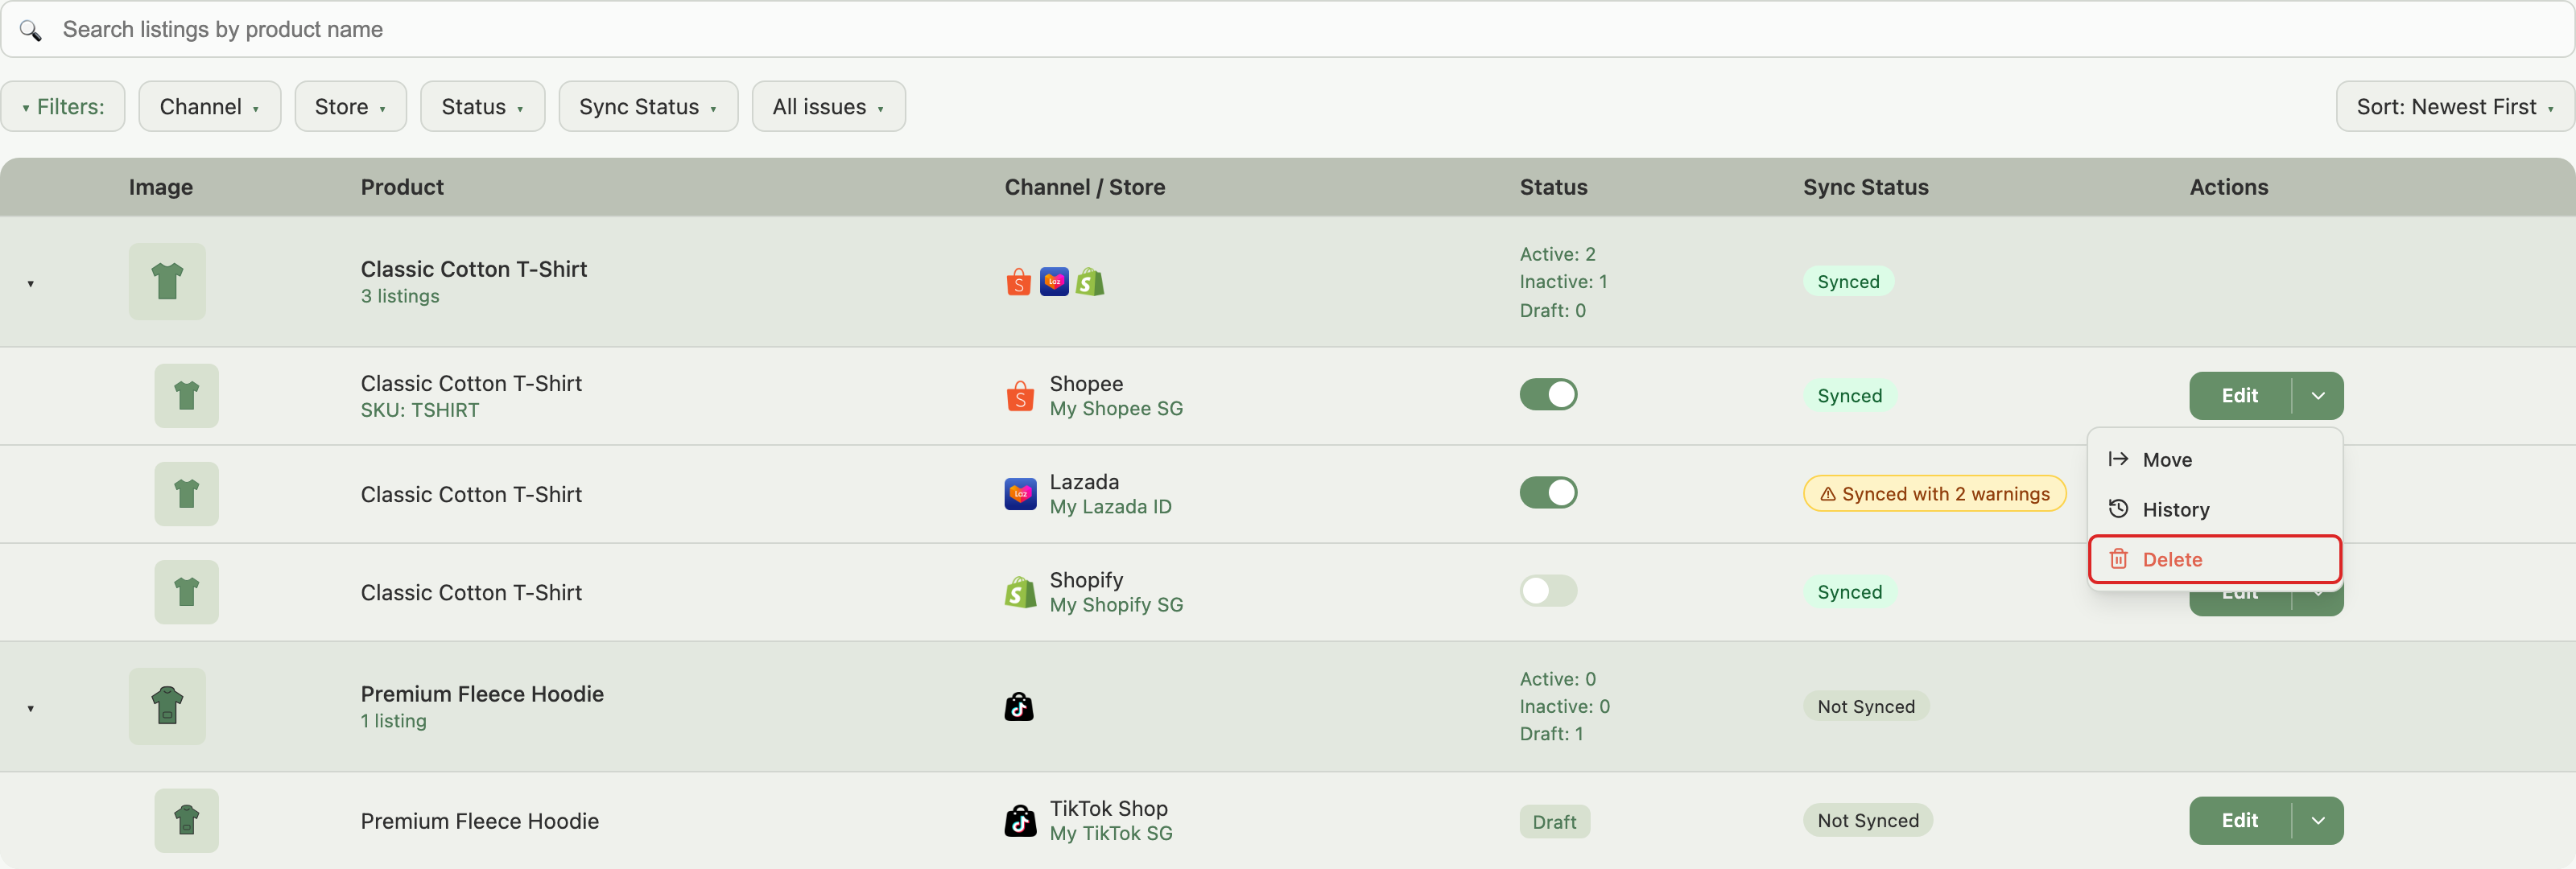Click the Shopify logo beside My Shopify SG
This screenshot has width=2576, height=869.
tap(1020, 592)
